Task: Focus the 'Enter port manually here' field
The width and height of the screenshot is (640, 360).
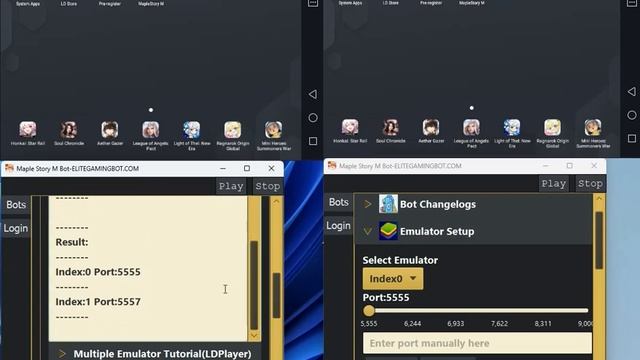Action: tap(477, 343)
